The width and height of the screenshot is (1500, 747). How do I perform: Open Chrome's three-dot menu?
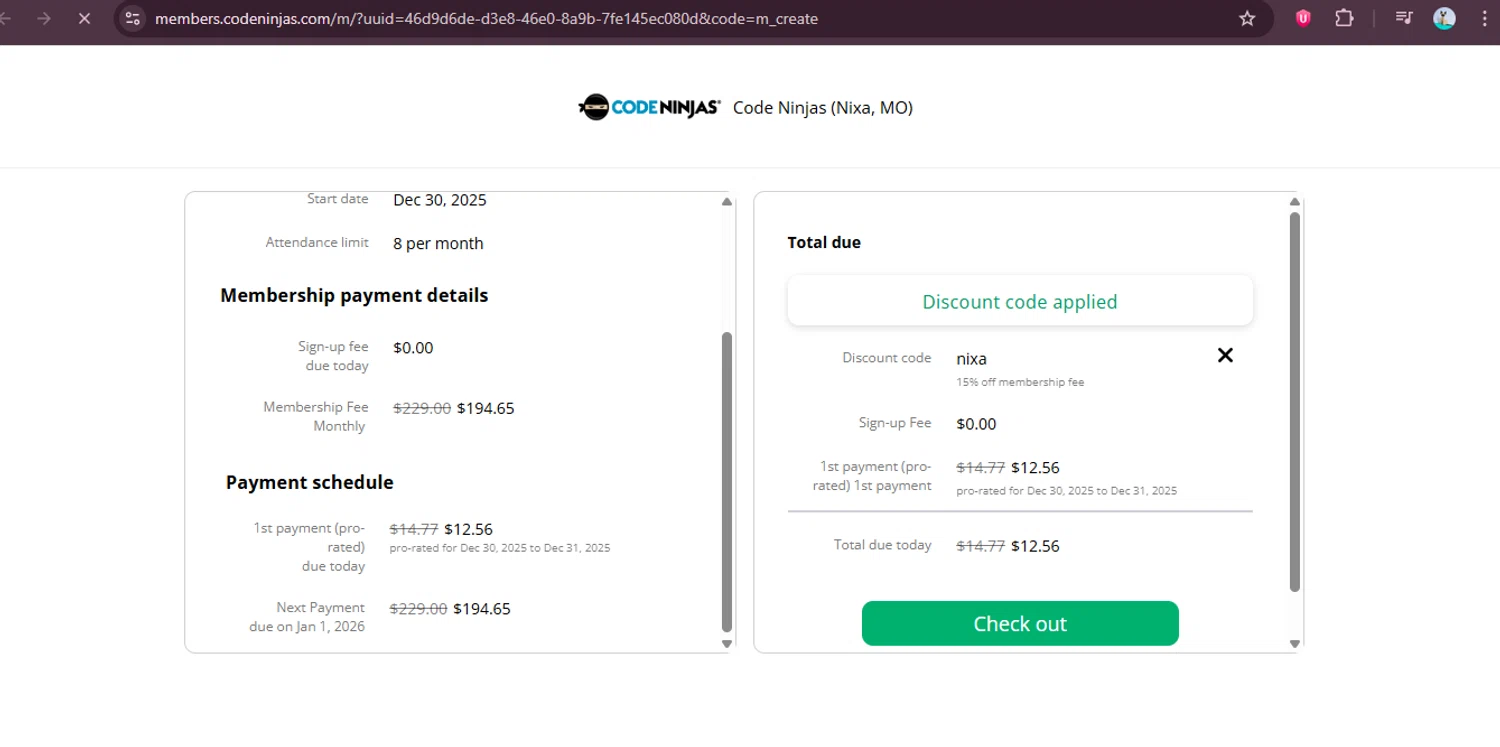[x=1483, y=18]
